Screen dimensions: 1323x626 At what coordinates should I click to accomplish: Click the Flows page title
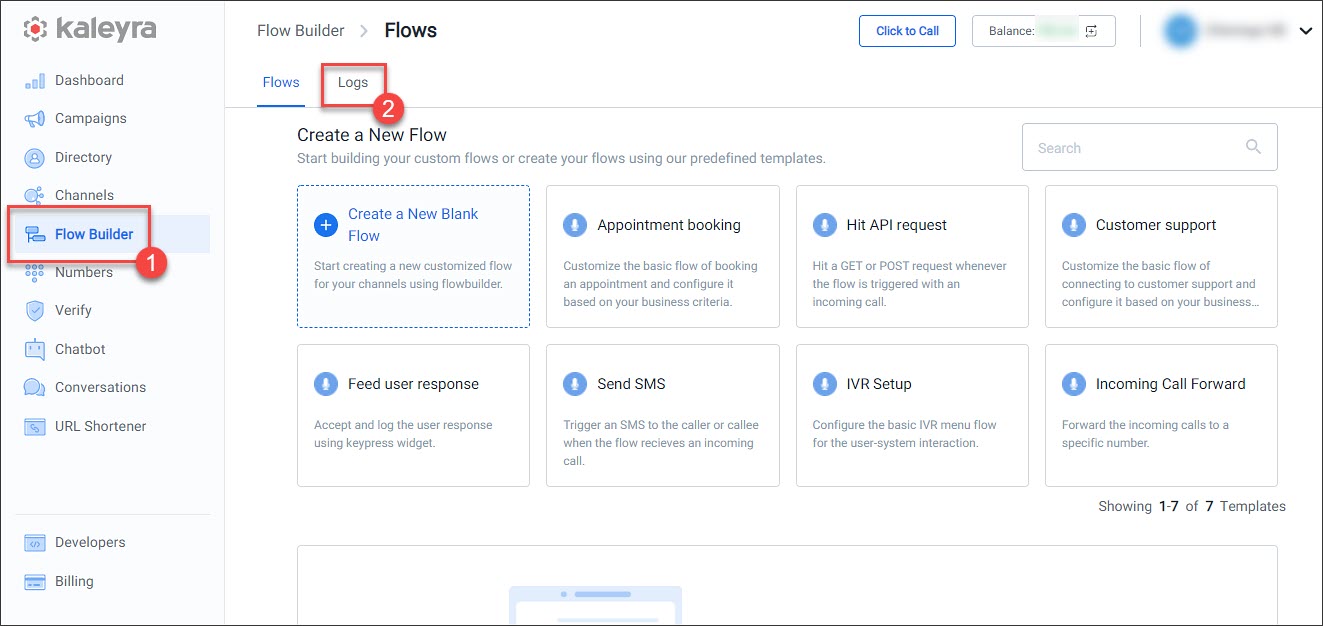pyautogui.click(x=411, y=30)
